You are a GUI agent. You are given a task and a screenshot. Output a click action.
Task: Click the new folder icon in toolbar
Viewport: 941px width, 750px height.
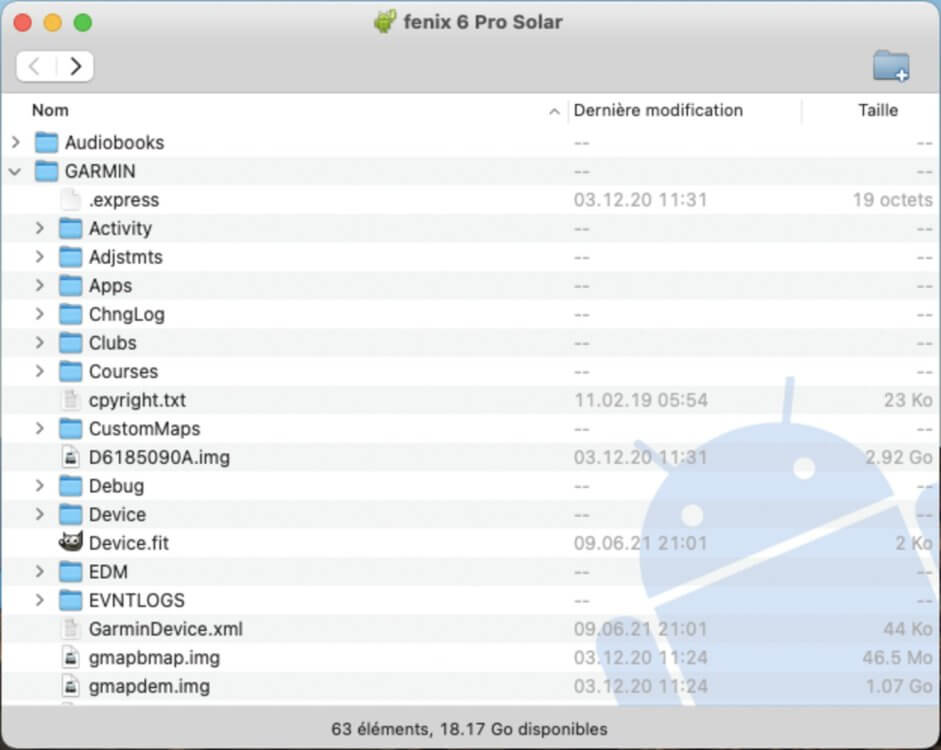click(x=891, y=65)
